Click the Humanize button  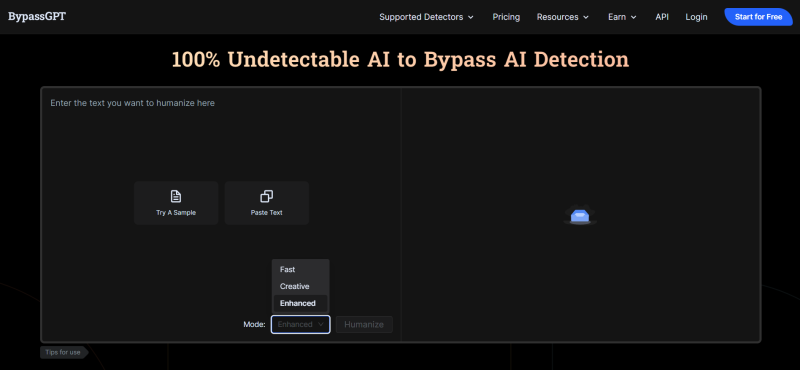pos(364,324)
